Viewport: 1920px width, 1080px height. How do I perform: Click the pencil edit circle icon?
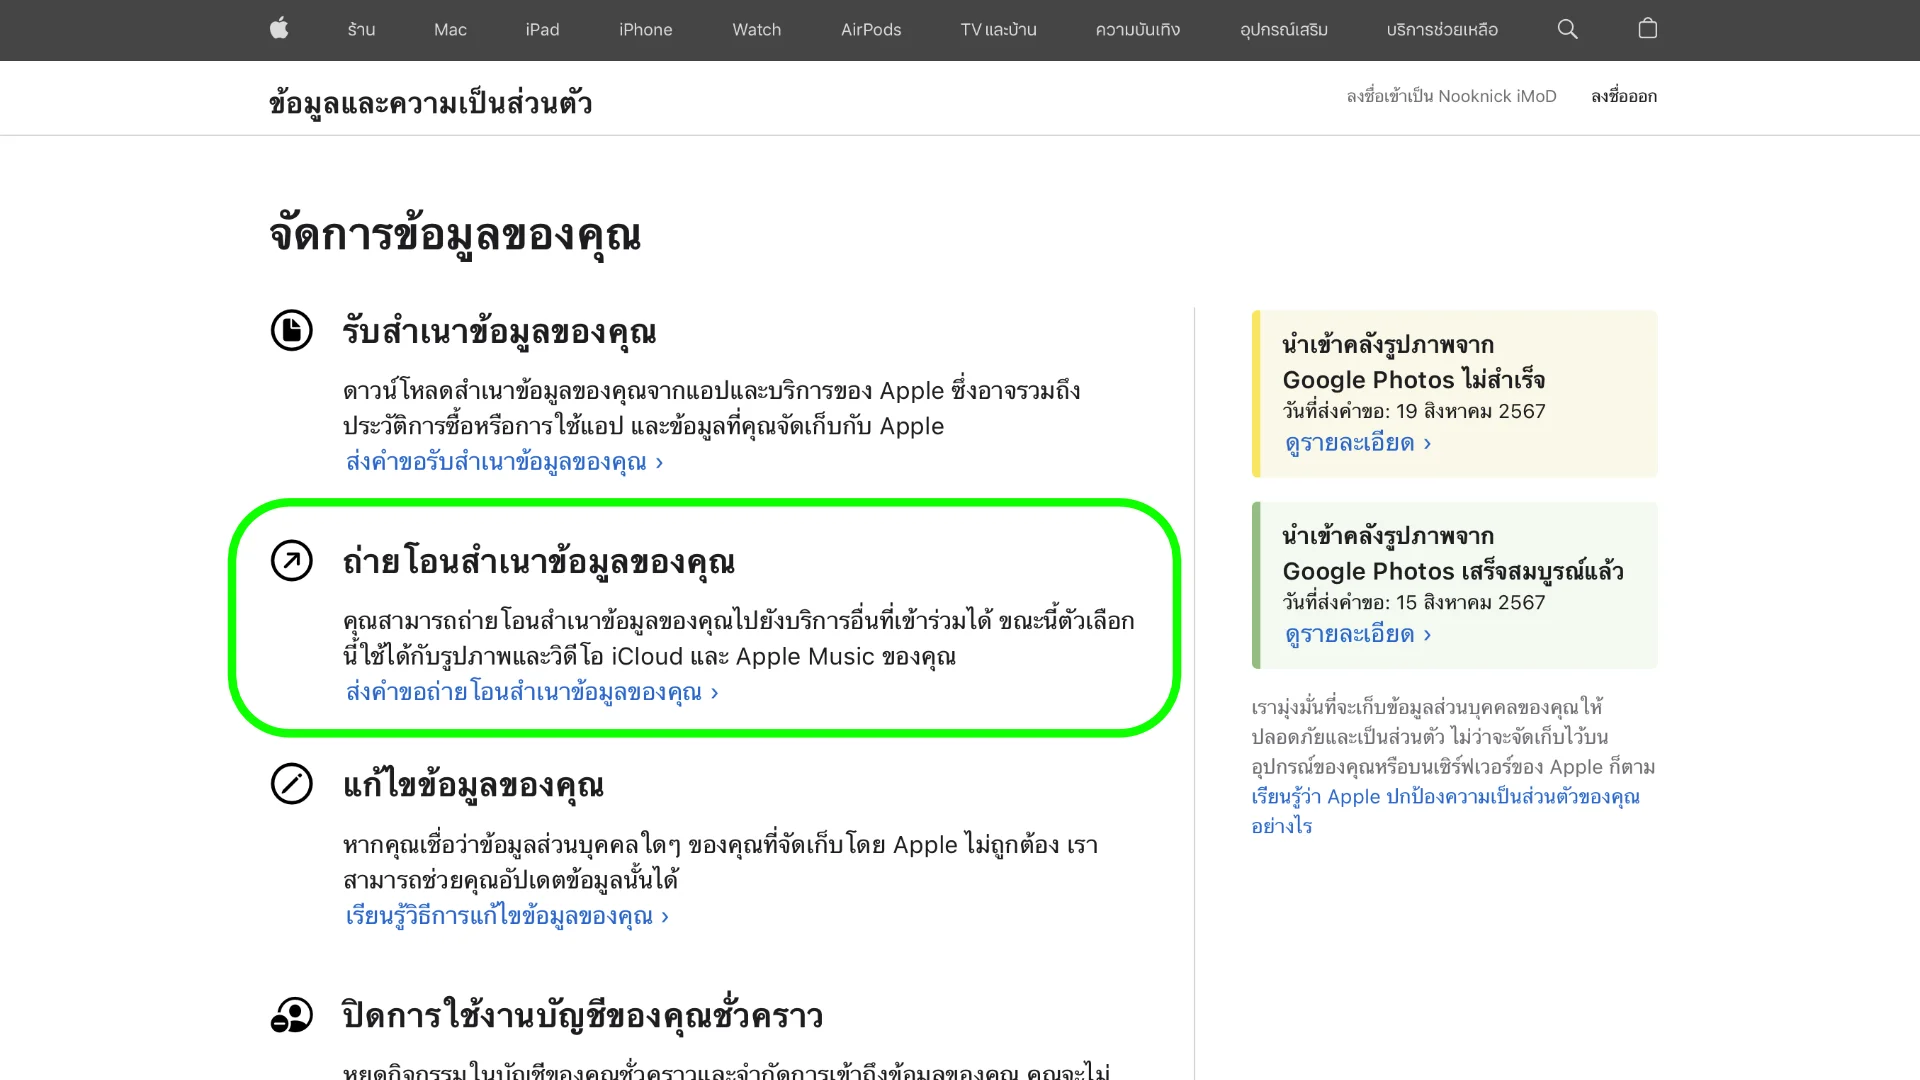292,784
